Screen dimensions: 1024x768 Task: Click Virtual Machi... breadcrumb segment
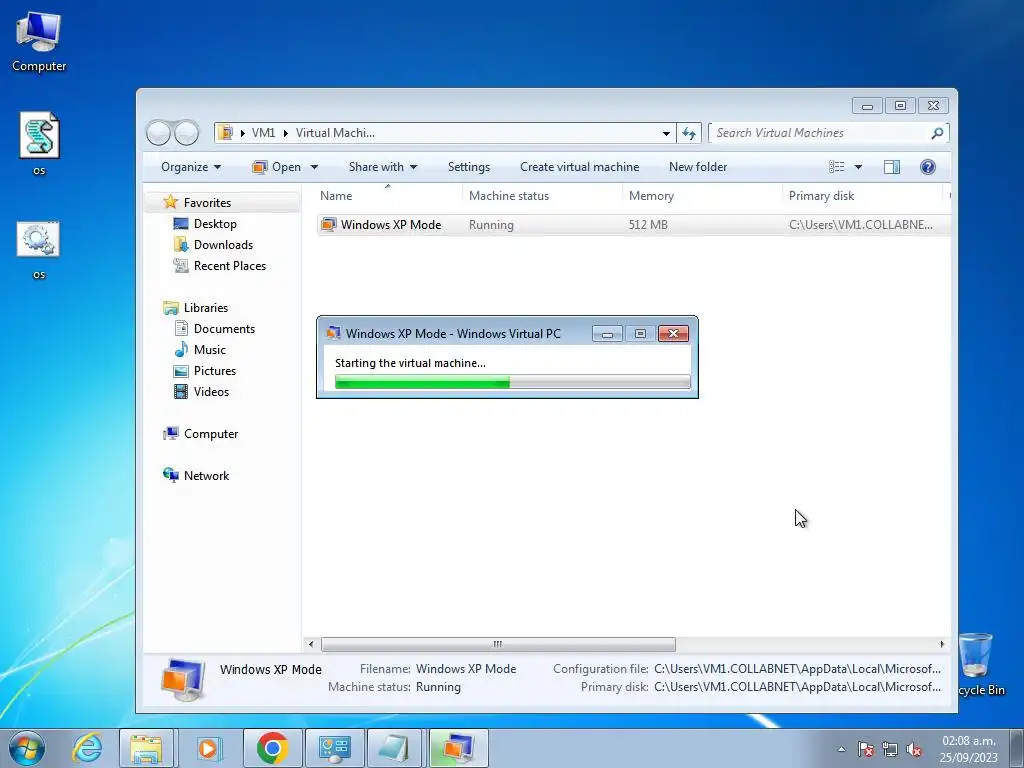click(335, 133)
